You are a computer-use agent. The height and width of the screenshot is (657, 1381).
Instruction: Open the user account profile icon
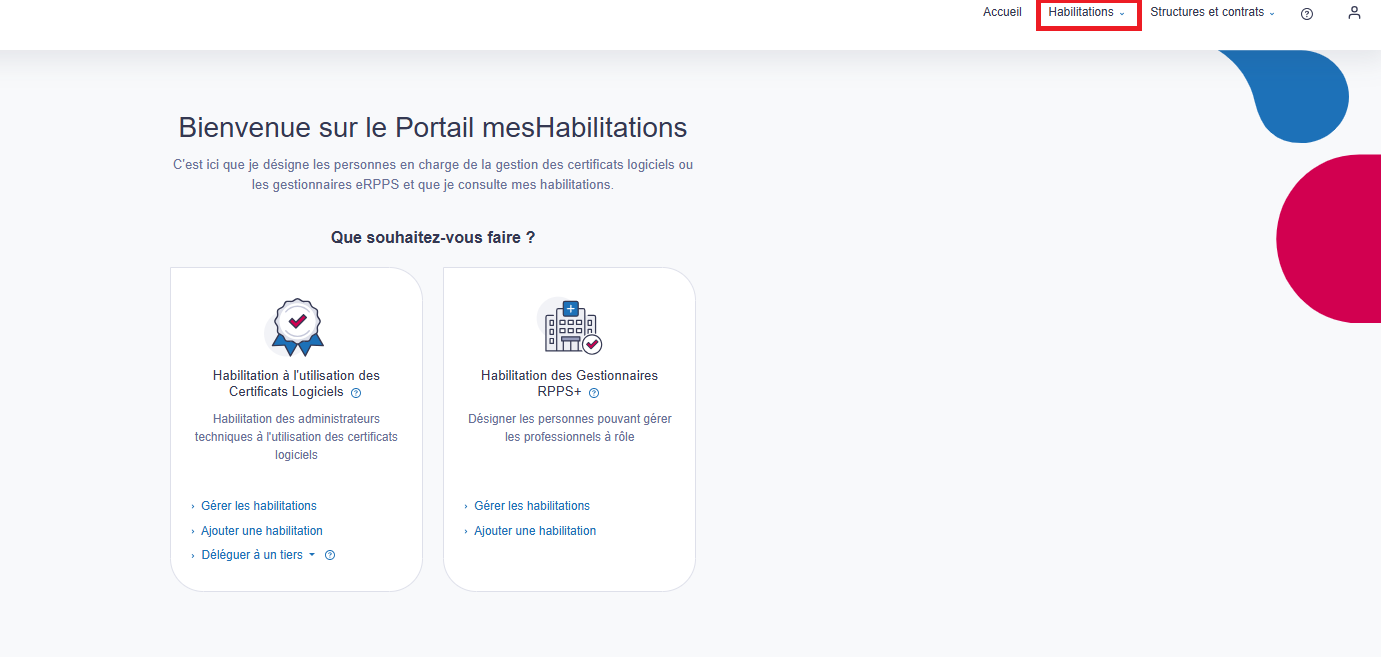tap(1354, 13)
